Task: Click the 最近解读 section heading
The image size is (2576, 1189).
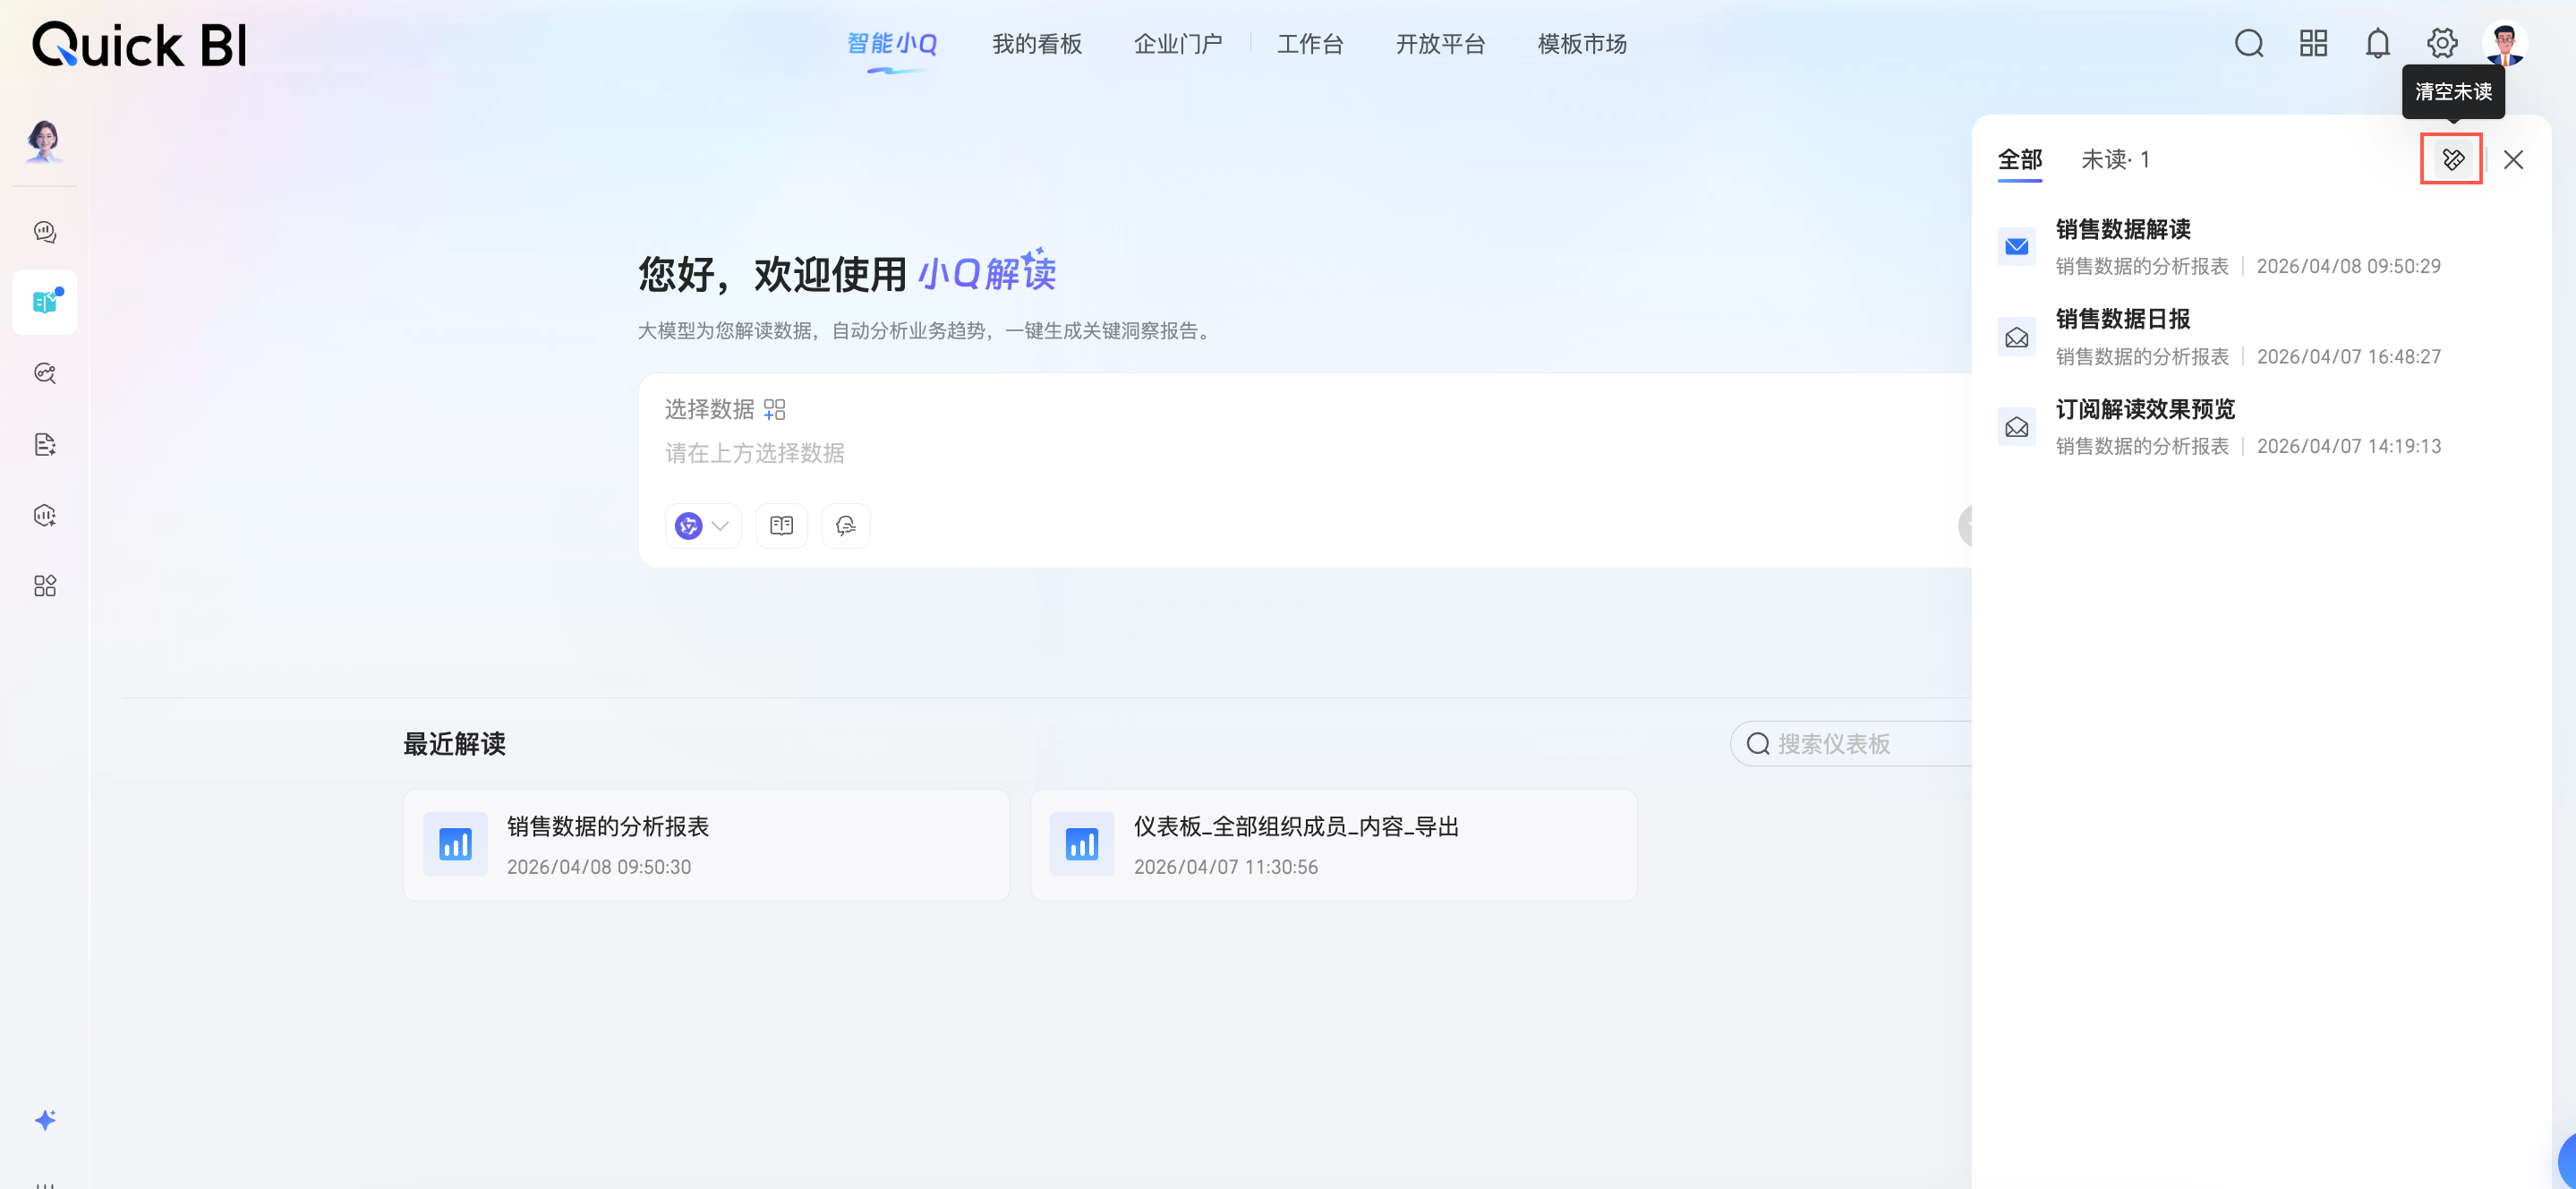Action: tap(454, 744)
